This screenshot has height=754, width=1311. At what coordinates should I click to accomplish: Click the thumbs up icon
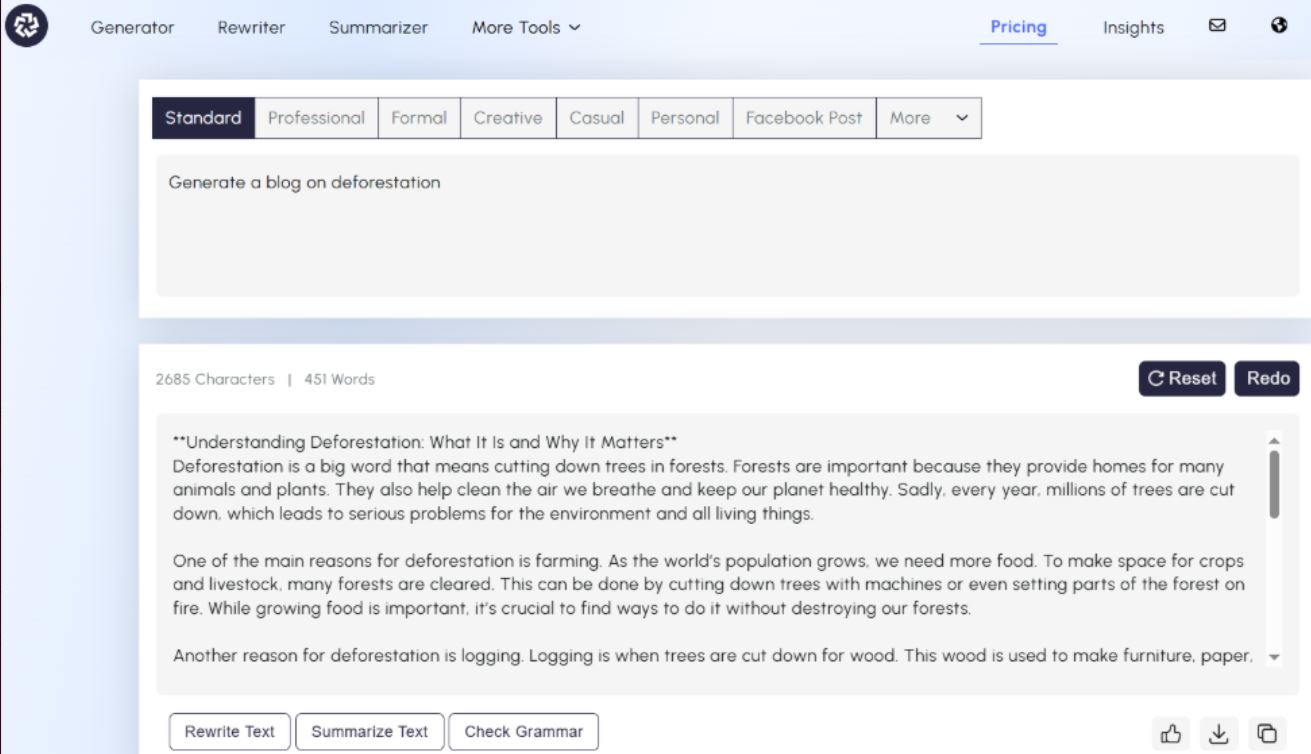coord(1170,733)
